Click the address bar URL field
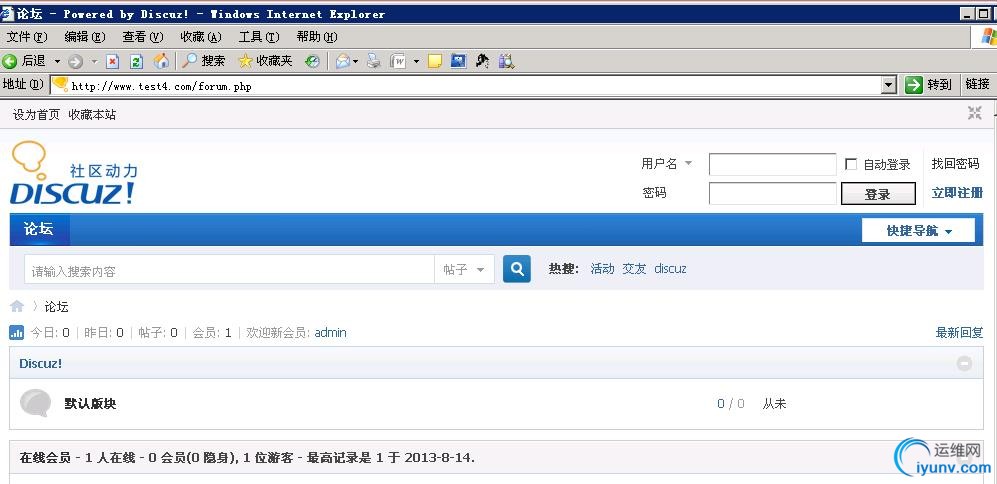997x484 pixels. (x=466, y=85)
